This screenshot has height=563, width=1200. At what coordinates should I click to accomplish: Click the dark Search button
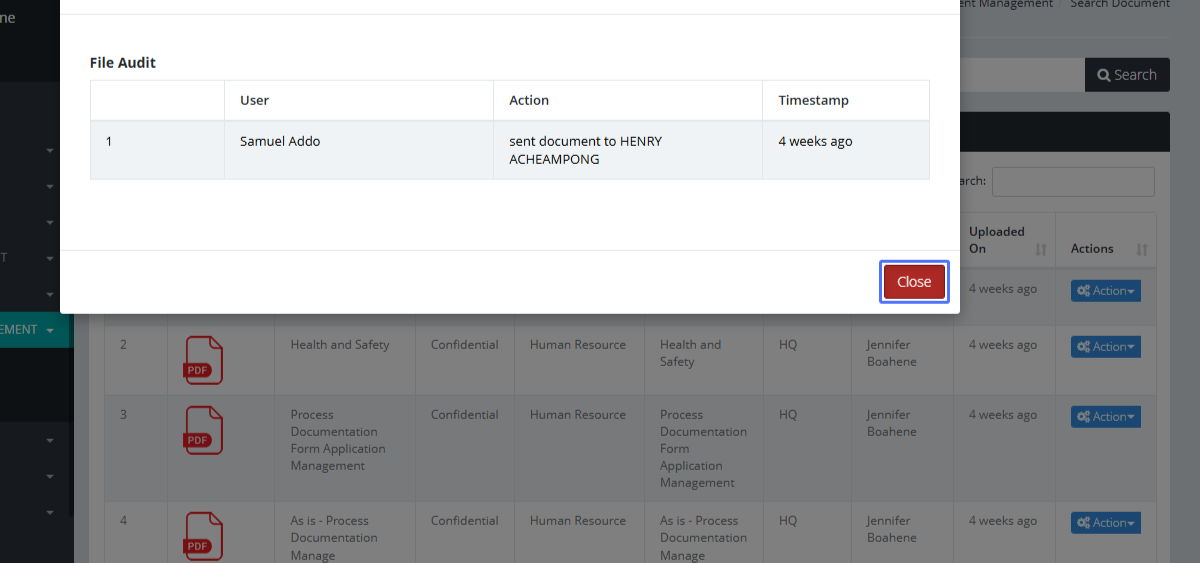1127,75
